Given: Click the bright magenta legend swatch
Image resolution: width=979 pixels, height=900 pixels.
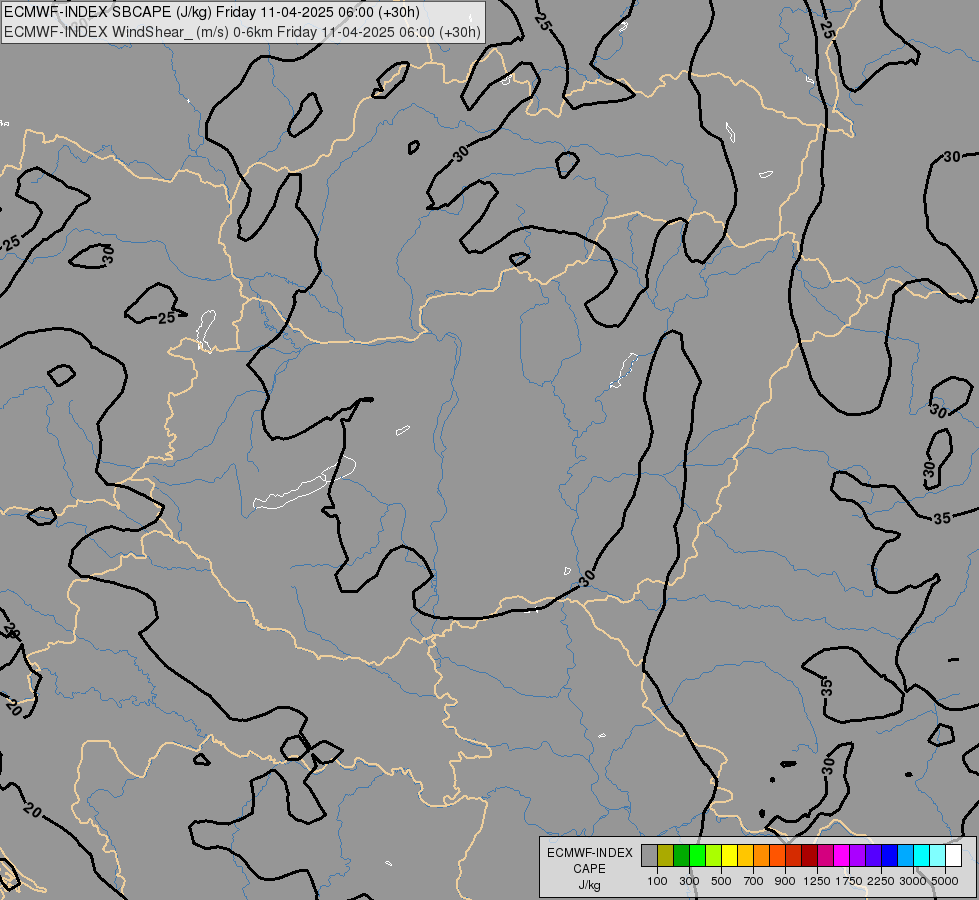Looking at the screenshot, I should 842,855.
